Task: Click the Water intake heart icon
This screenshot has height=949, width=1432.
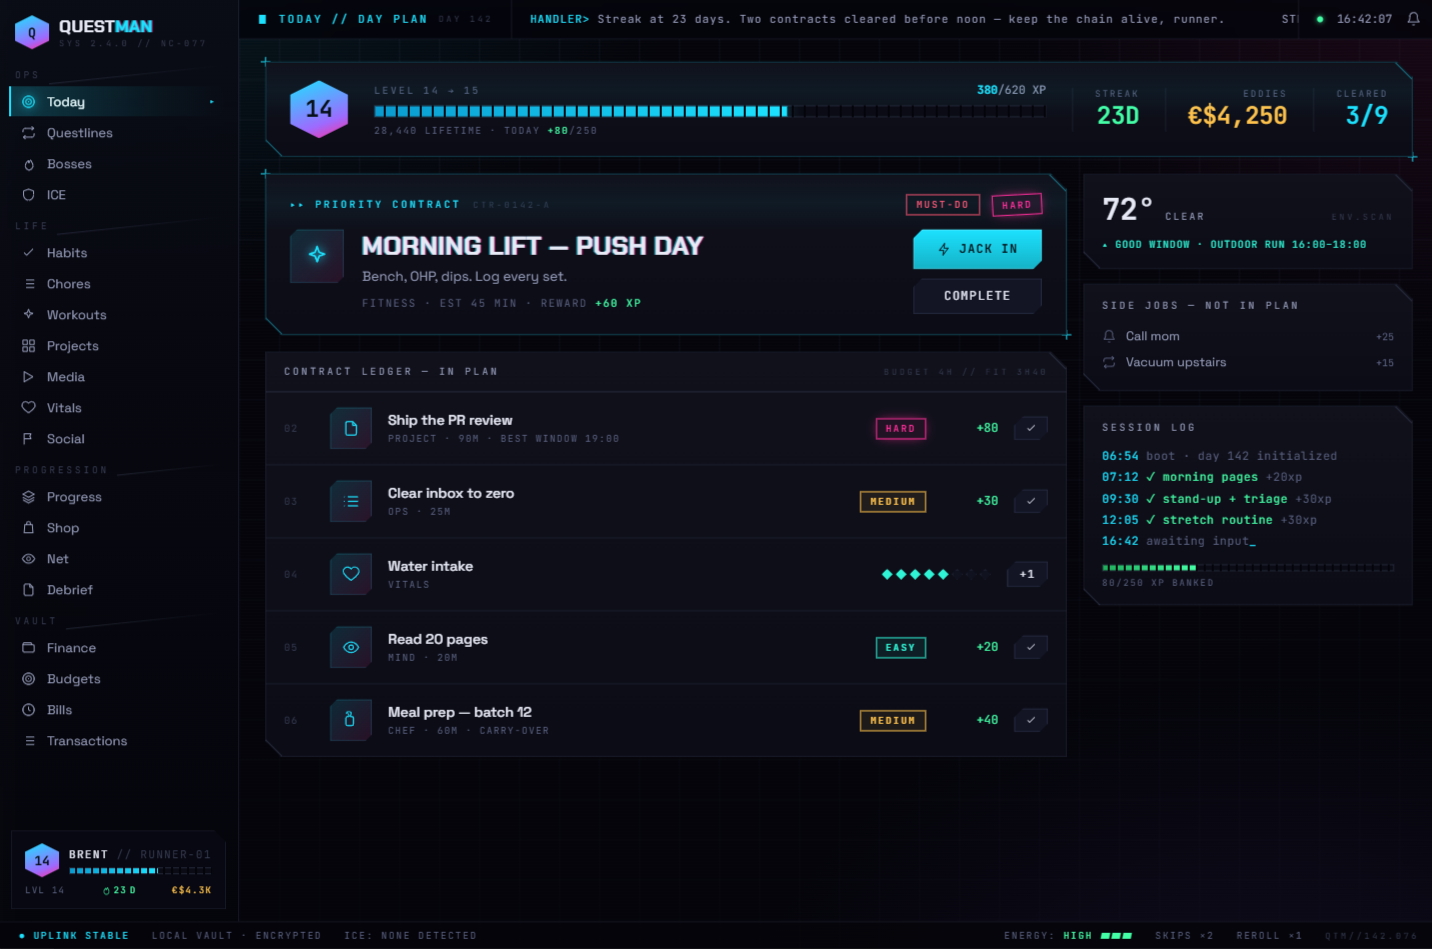Action: point(351,574)
